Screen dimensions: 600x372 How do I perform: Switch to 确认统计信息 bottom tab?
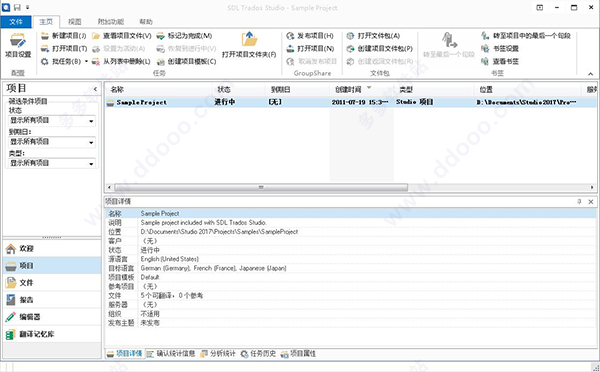click(171, 354)
